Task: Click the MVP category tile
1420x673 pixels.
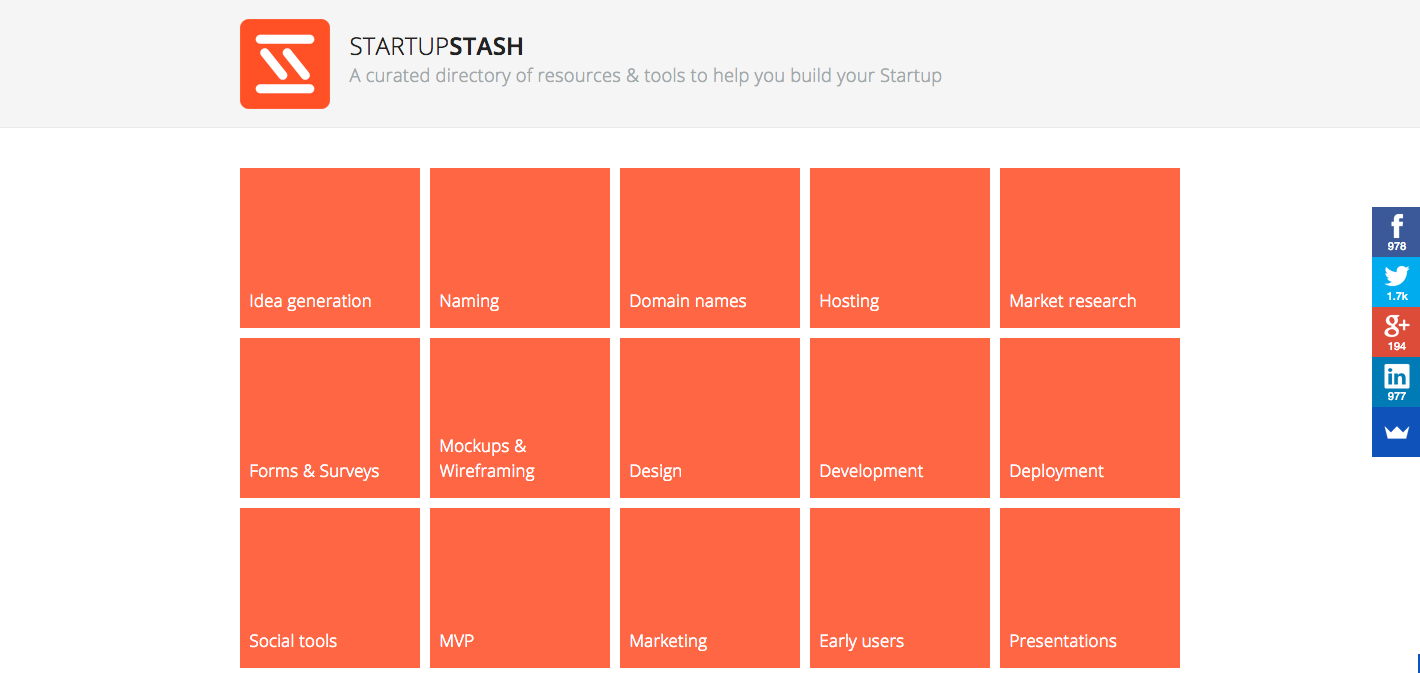Action: tap(520, 588)
